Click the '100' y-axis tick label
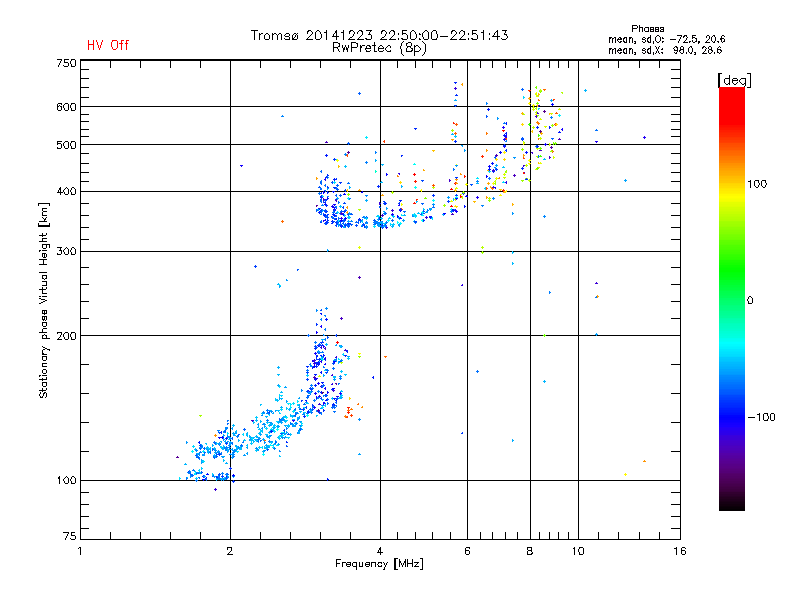The image size is (800, 600). [66, 480]
